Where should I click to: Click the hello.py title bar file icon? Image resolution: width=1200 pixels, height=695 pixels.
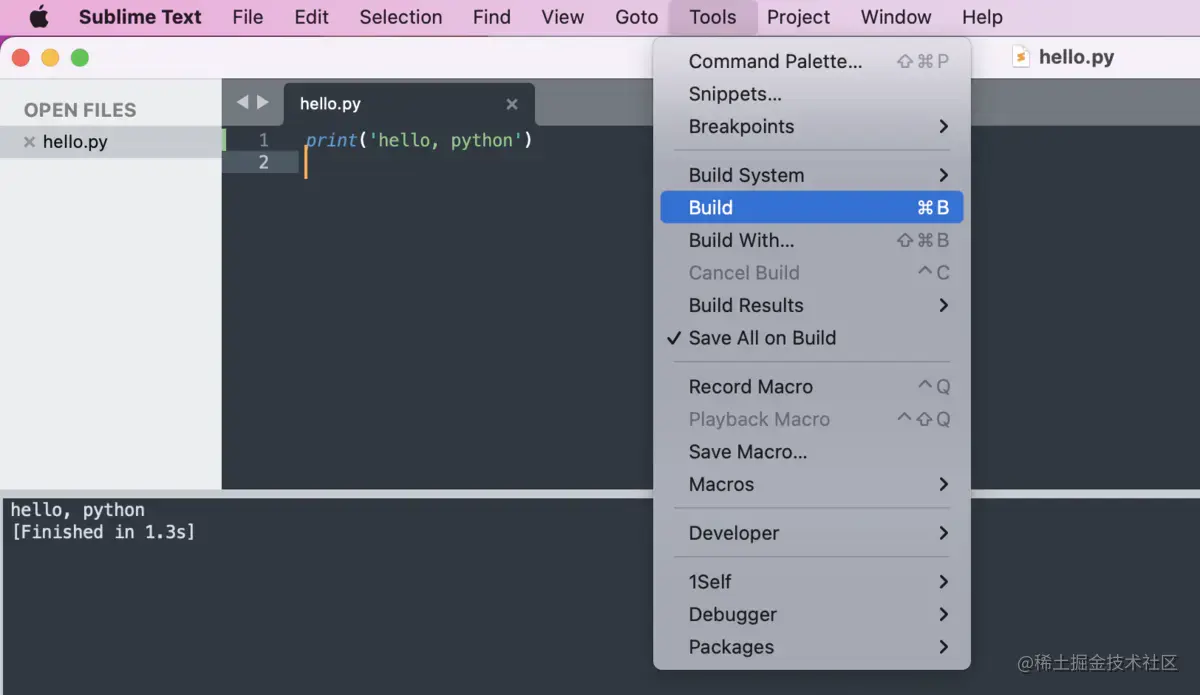tap(1021, 57)
